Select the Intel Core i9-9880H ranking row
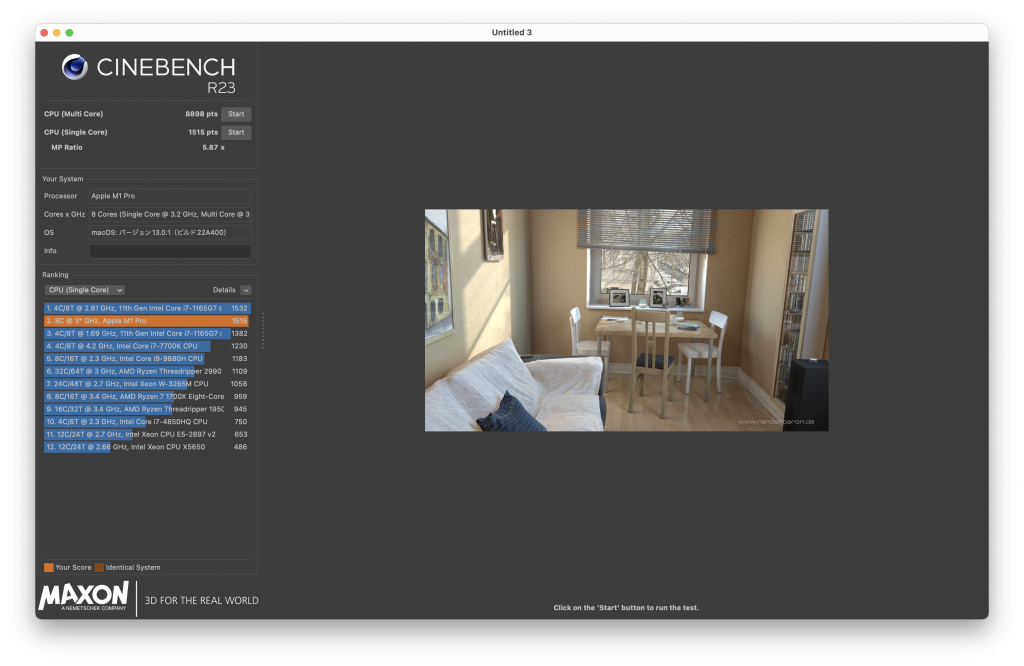 [147, 358]
